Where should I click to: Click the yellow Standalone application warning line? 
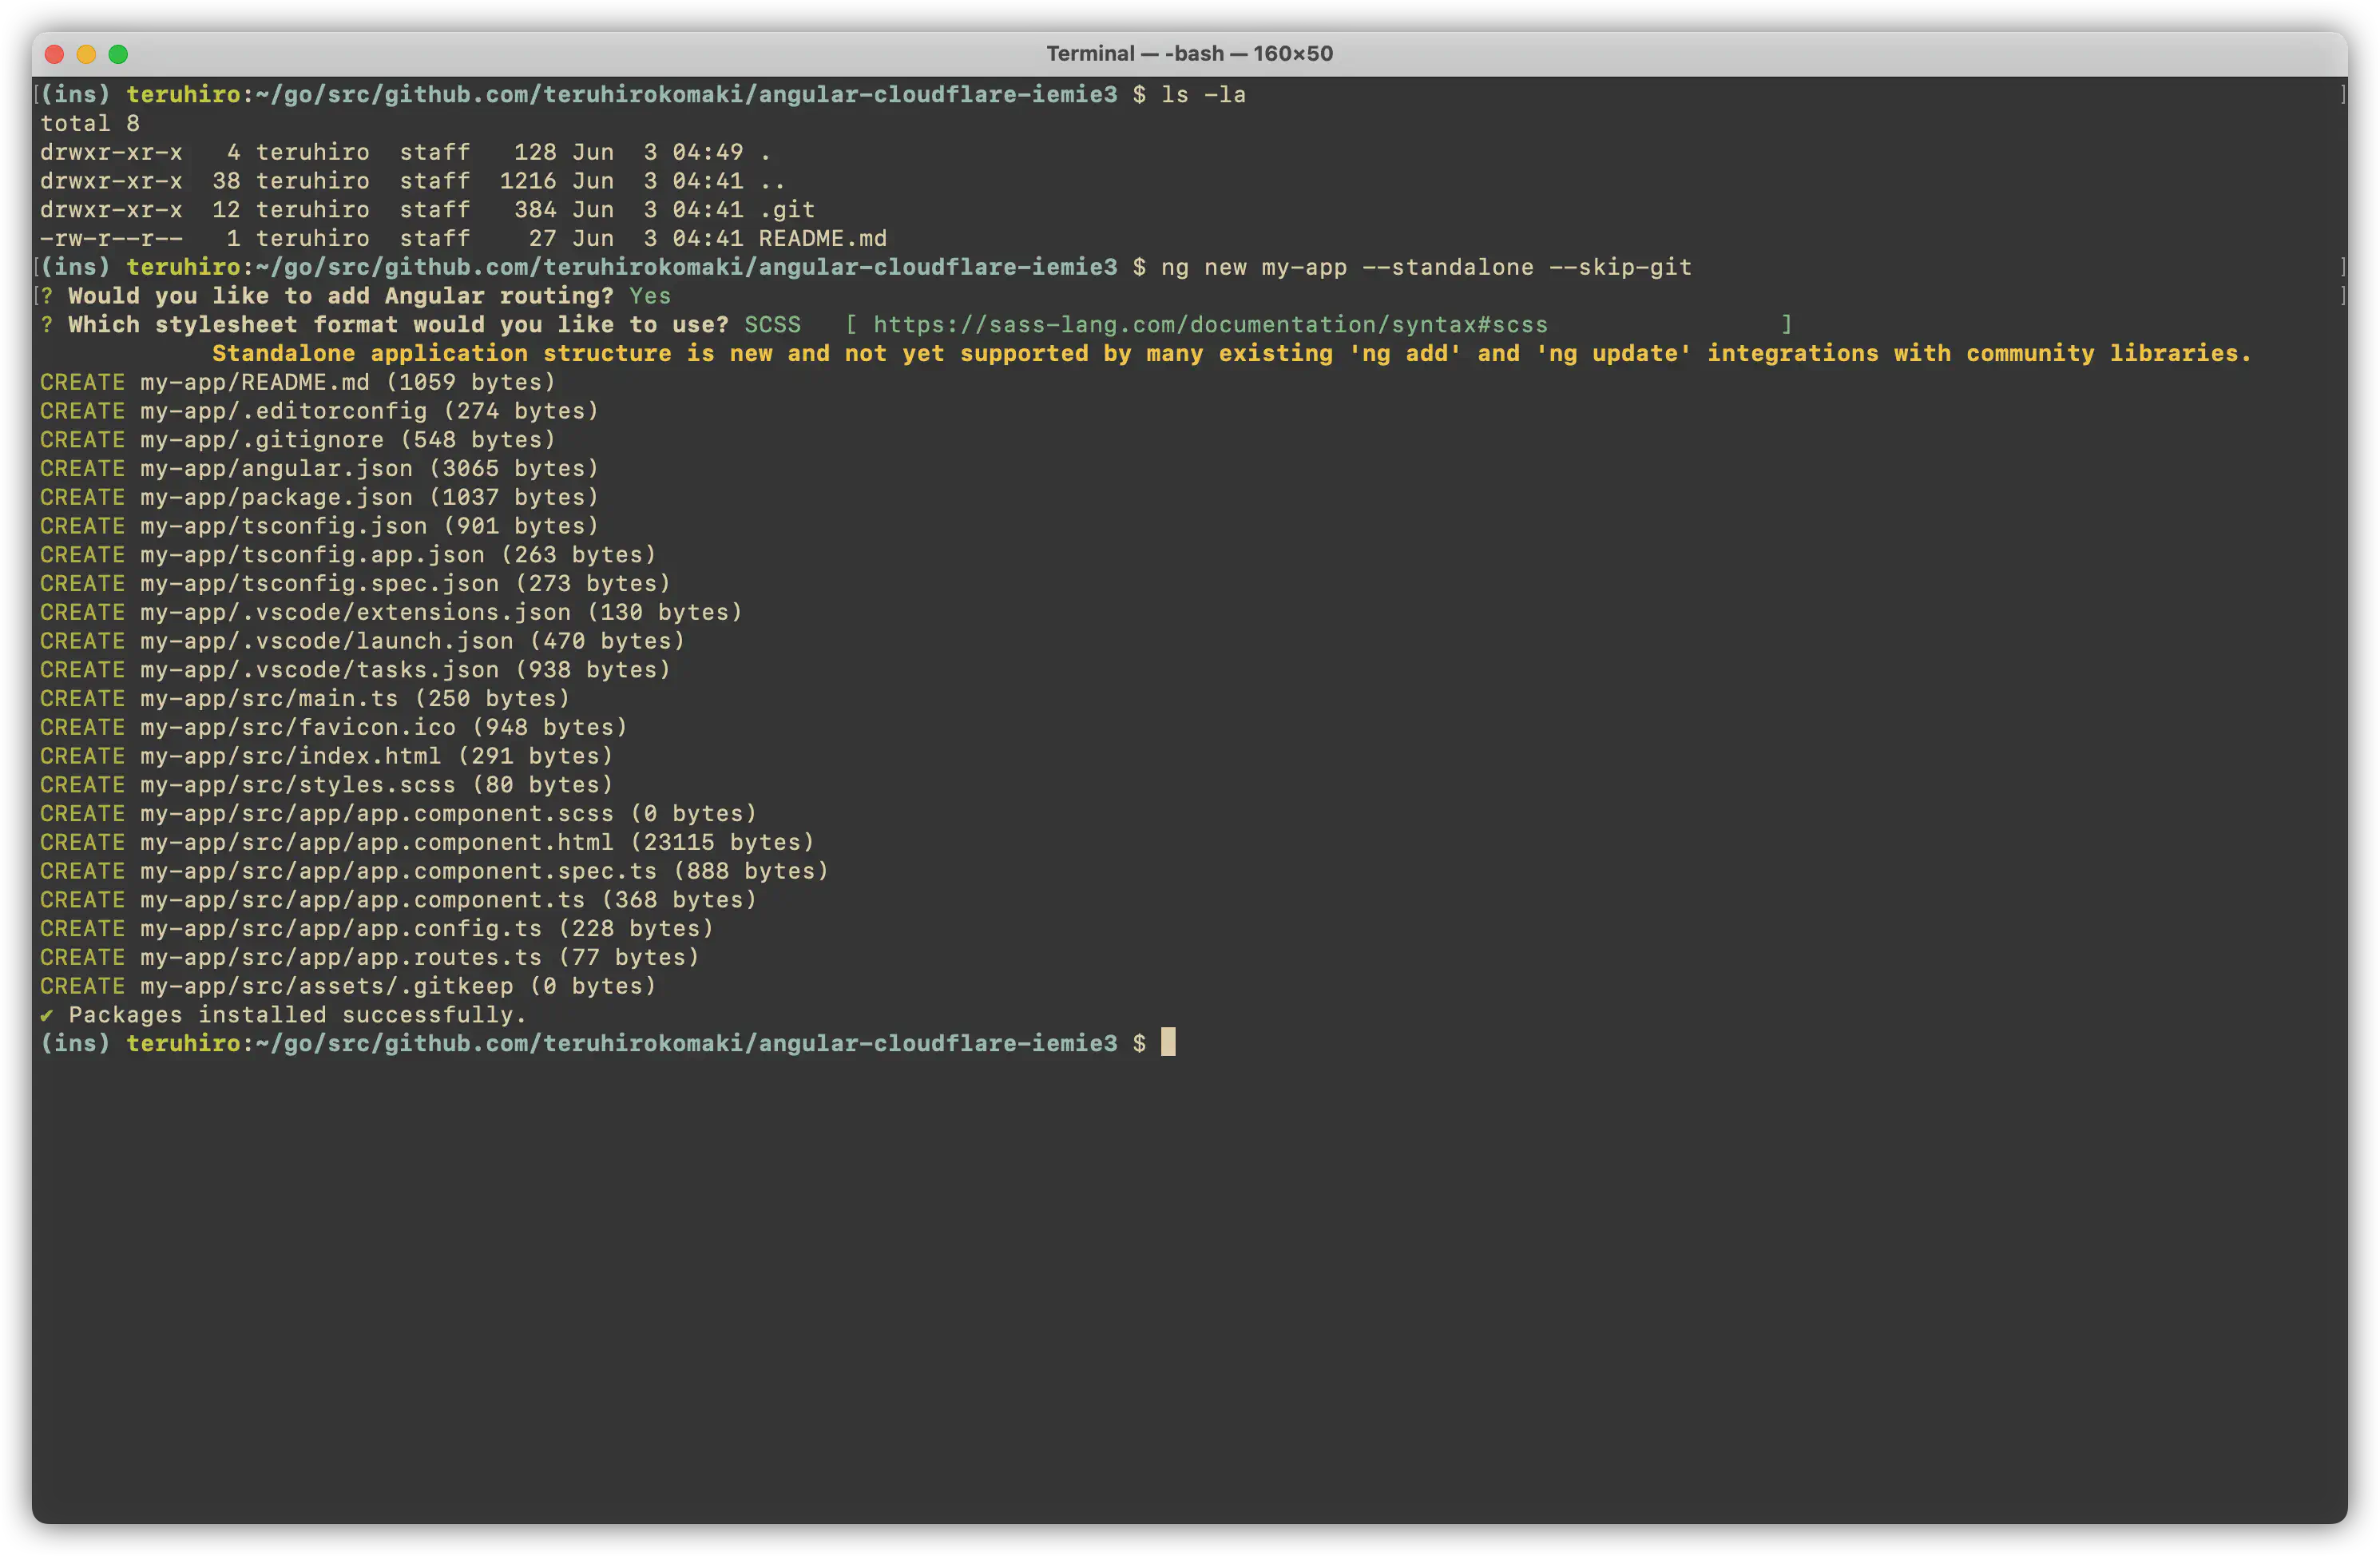[1231, 354]
